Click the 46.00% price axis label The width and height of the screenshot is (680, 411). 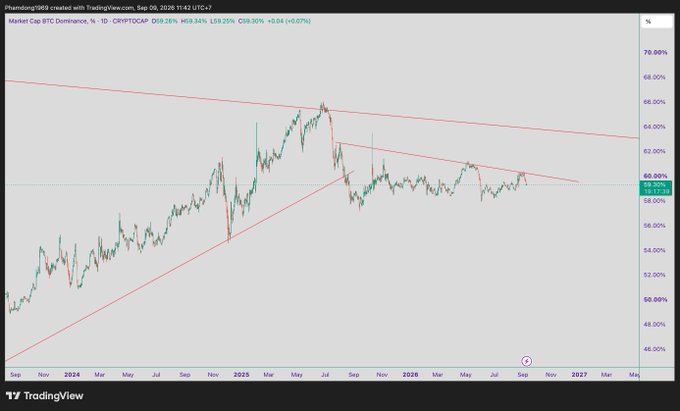(x=655, y=349)
